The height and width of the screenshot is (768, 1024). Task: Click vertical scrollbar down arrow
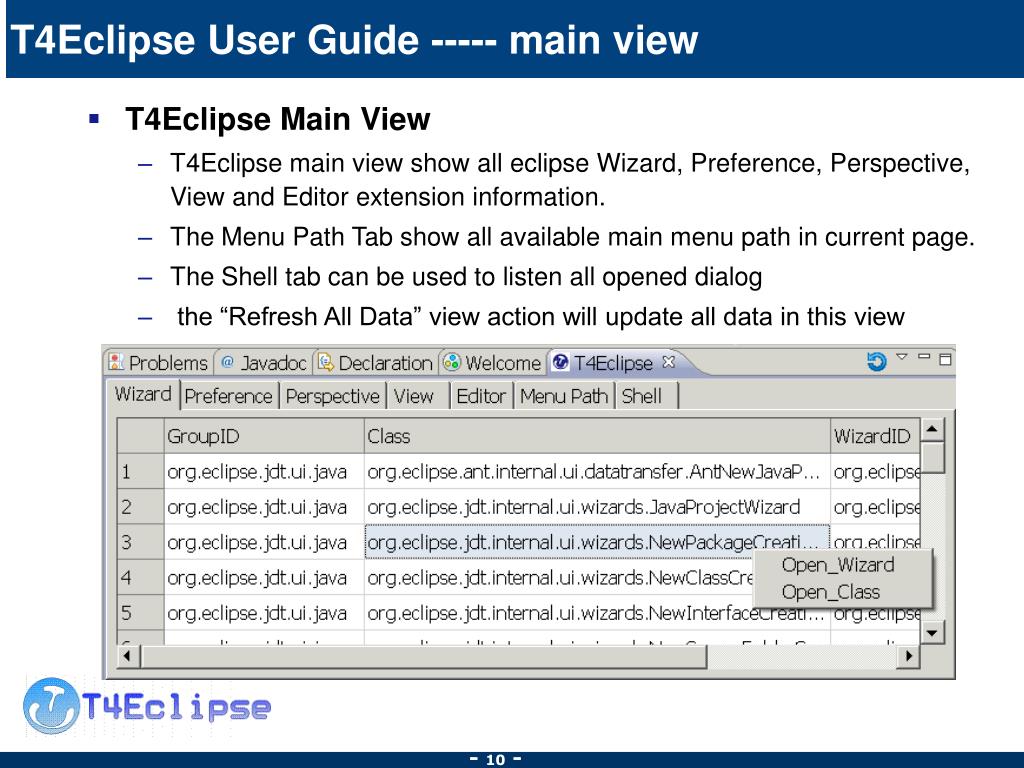click(932, 632)
